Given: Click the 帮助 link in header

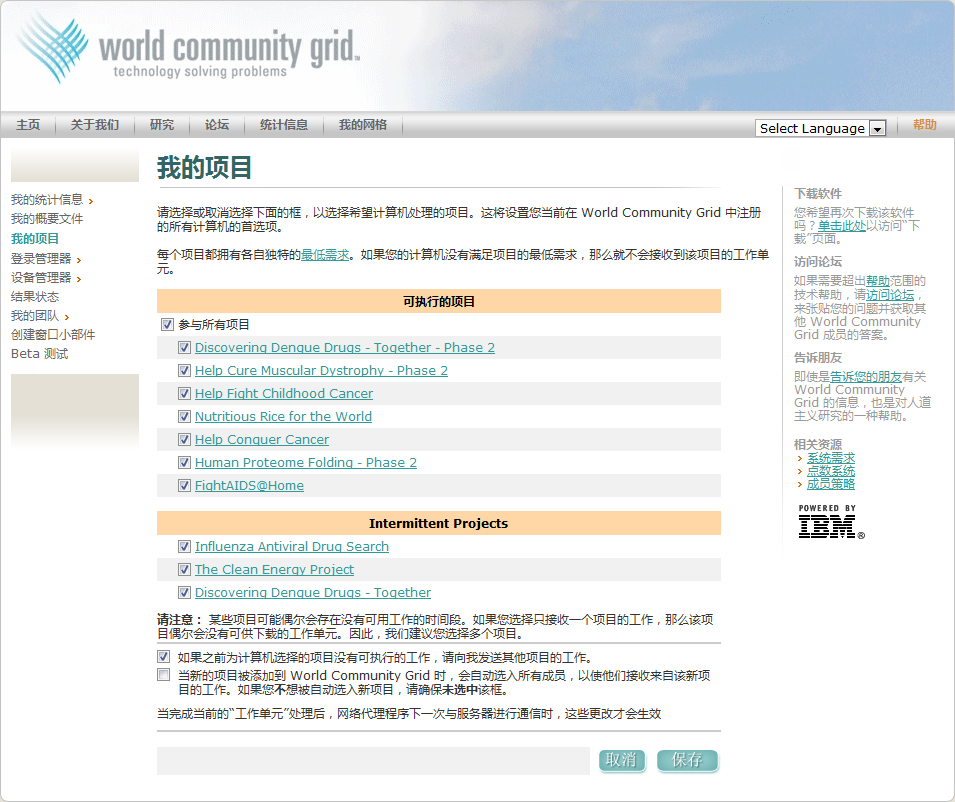Looking at the screenshot, I should [x=925, y=125].
